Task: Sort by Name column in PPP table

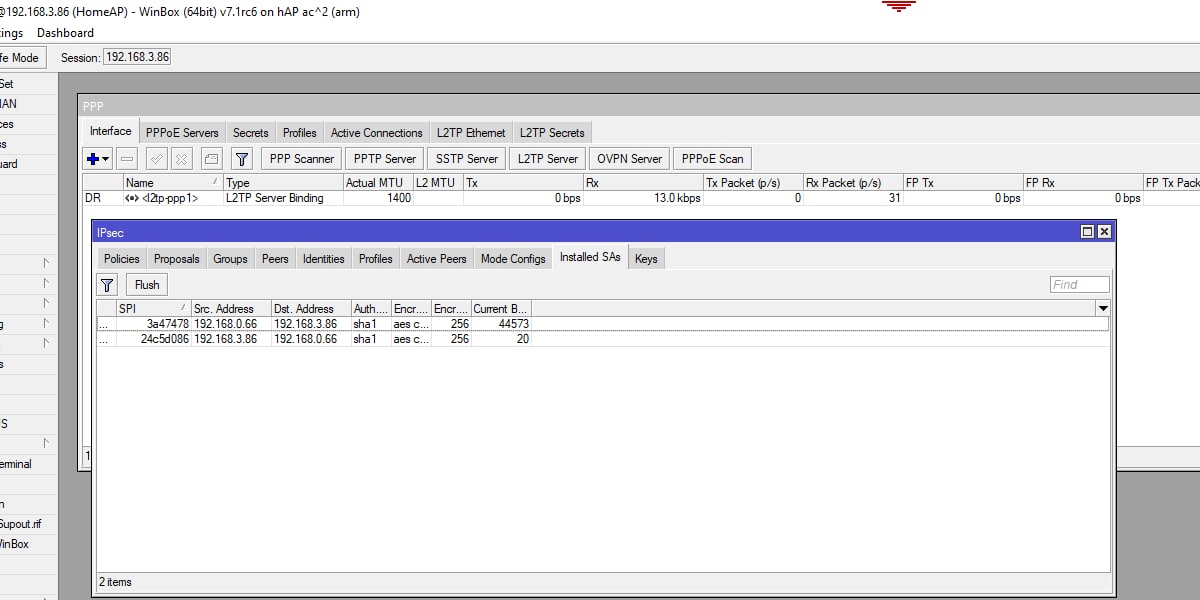Action: (x=172, y=183)
